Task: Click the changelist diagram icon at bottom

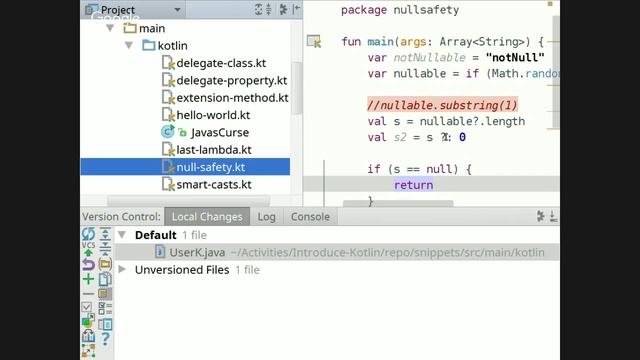Action: pyautogui.click(x=88, y=351)
